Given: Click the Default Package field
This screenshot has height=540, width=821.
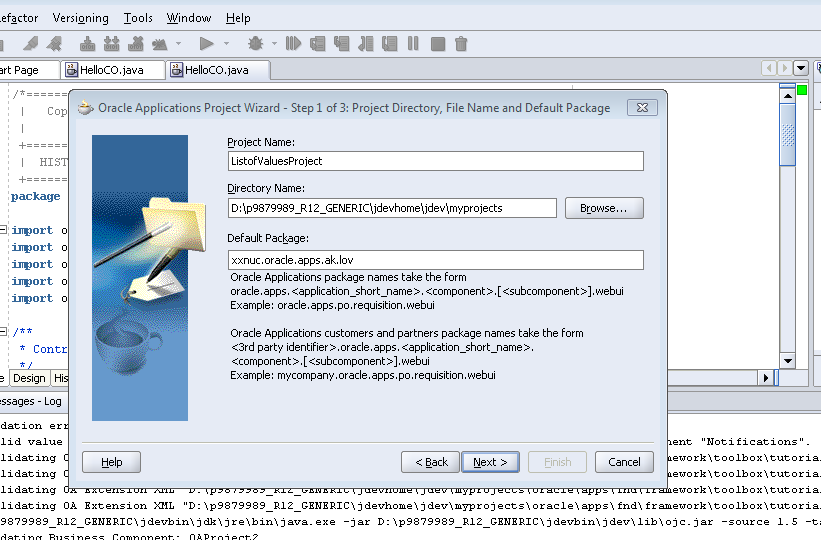Looking at the screenshot, I should click(436, 260).
